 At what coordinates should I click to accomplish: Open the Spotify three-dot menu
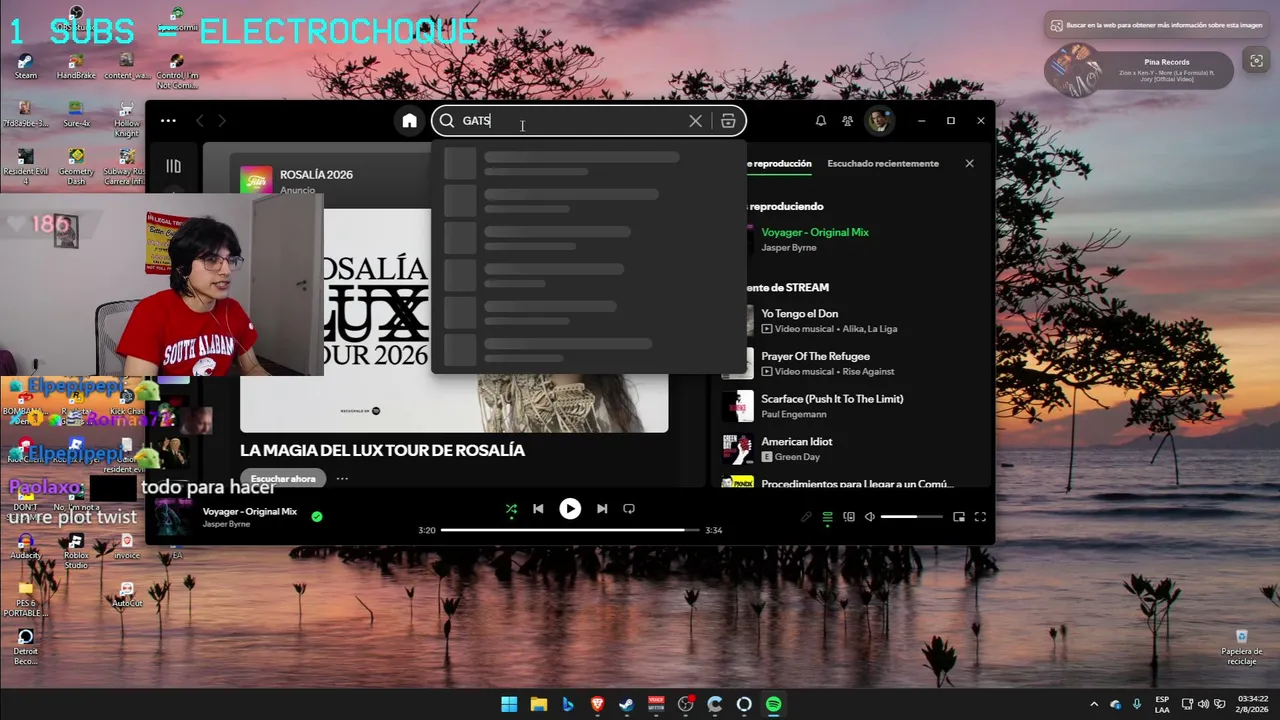coord(168,121)
